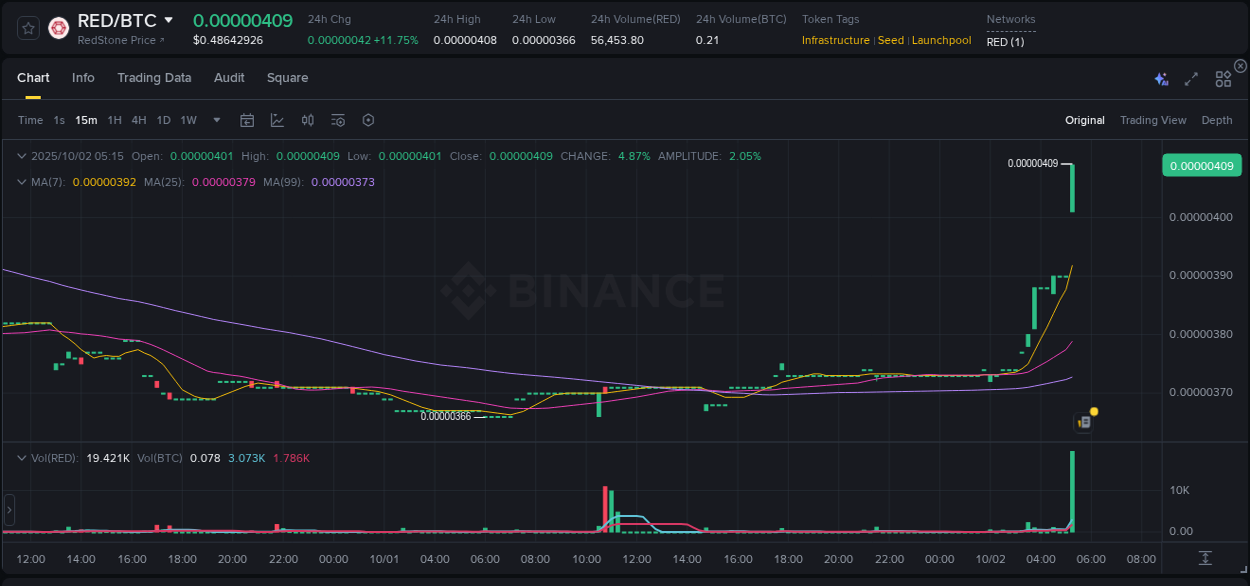Expand the left side panel arrow
Screen dimensions: 1250x586
pyautogui.click(x=8, y=510)
